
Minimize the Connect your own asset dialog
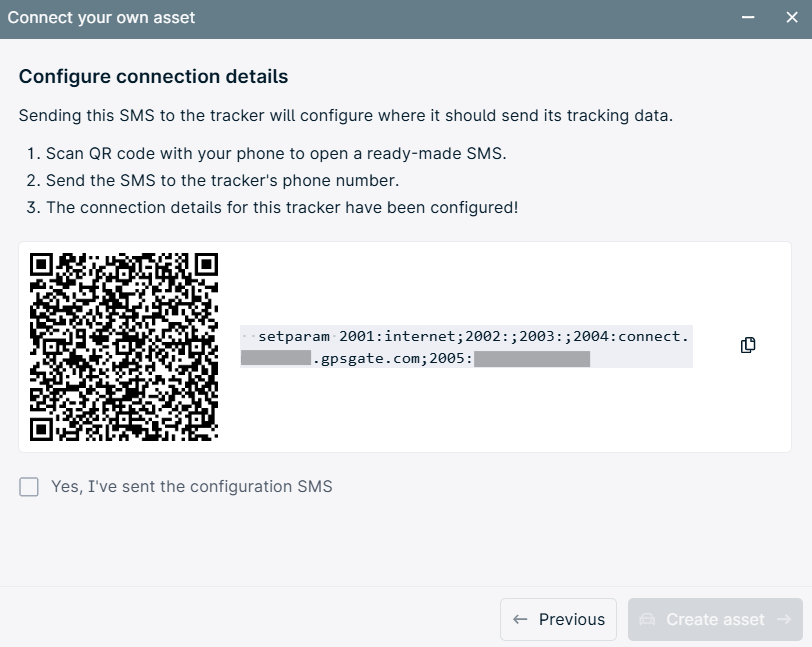pyautogui.click(x=748, y=18)
